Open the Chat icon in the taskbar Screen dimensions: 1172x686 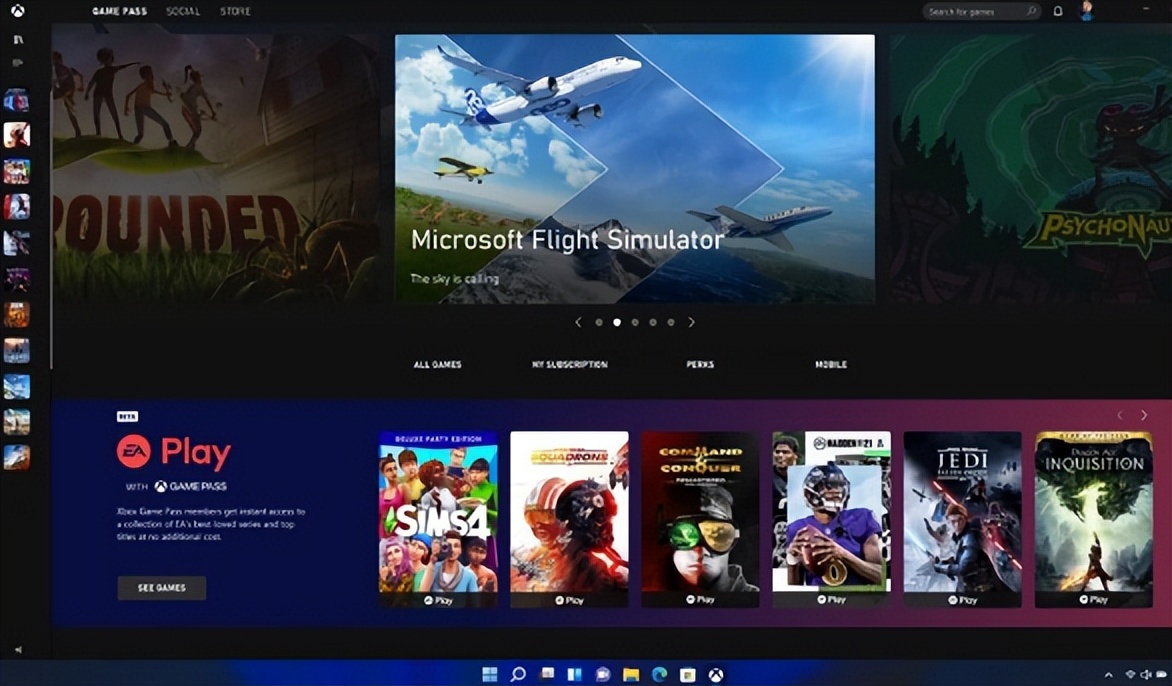(x=602, y=675)
